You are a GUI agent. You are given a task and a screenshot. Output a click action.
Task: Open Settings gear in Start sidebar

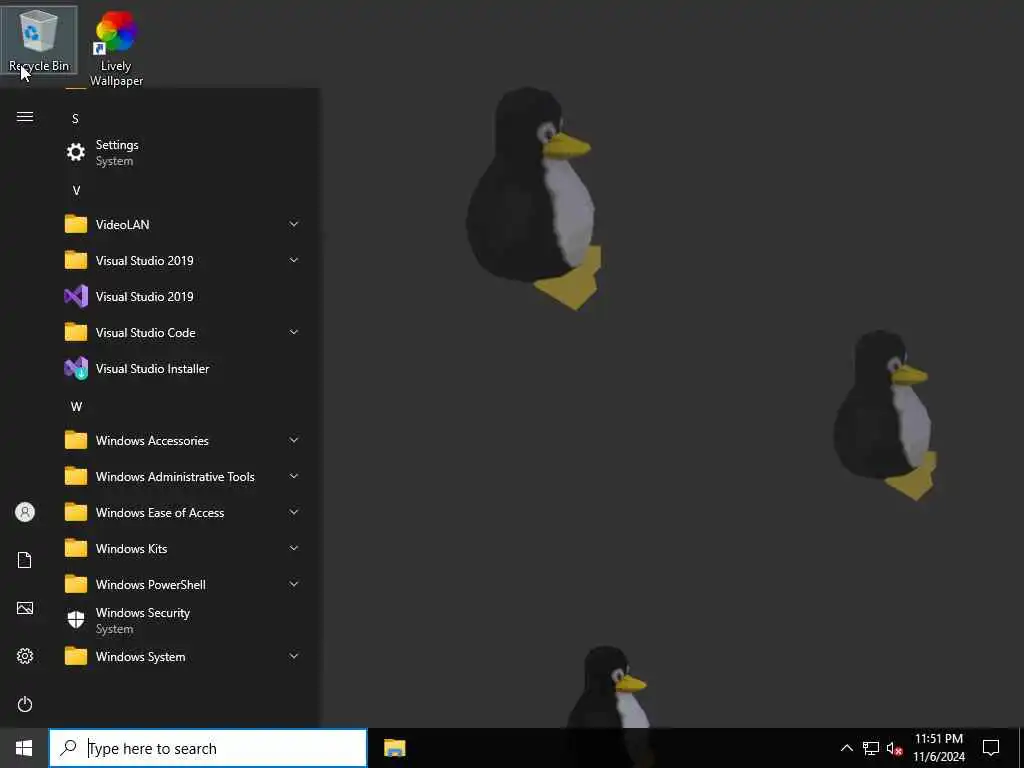pos(25,656)
